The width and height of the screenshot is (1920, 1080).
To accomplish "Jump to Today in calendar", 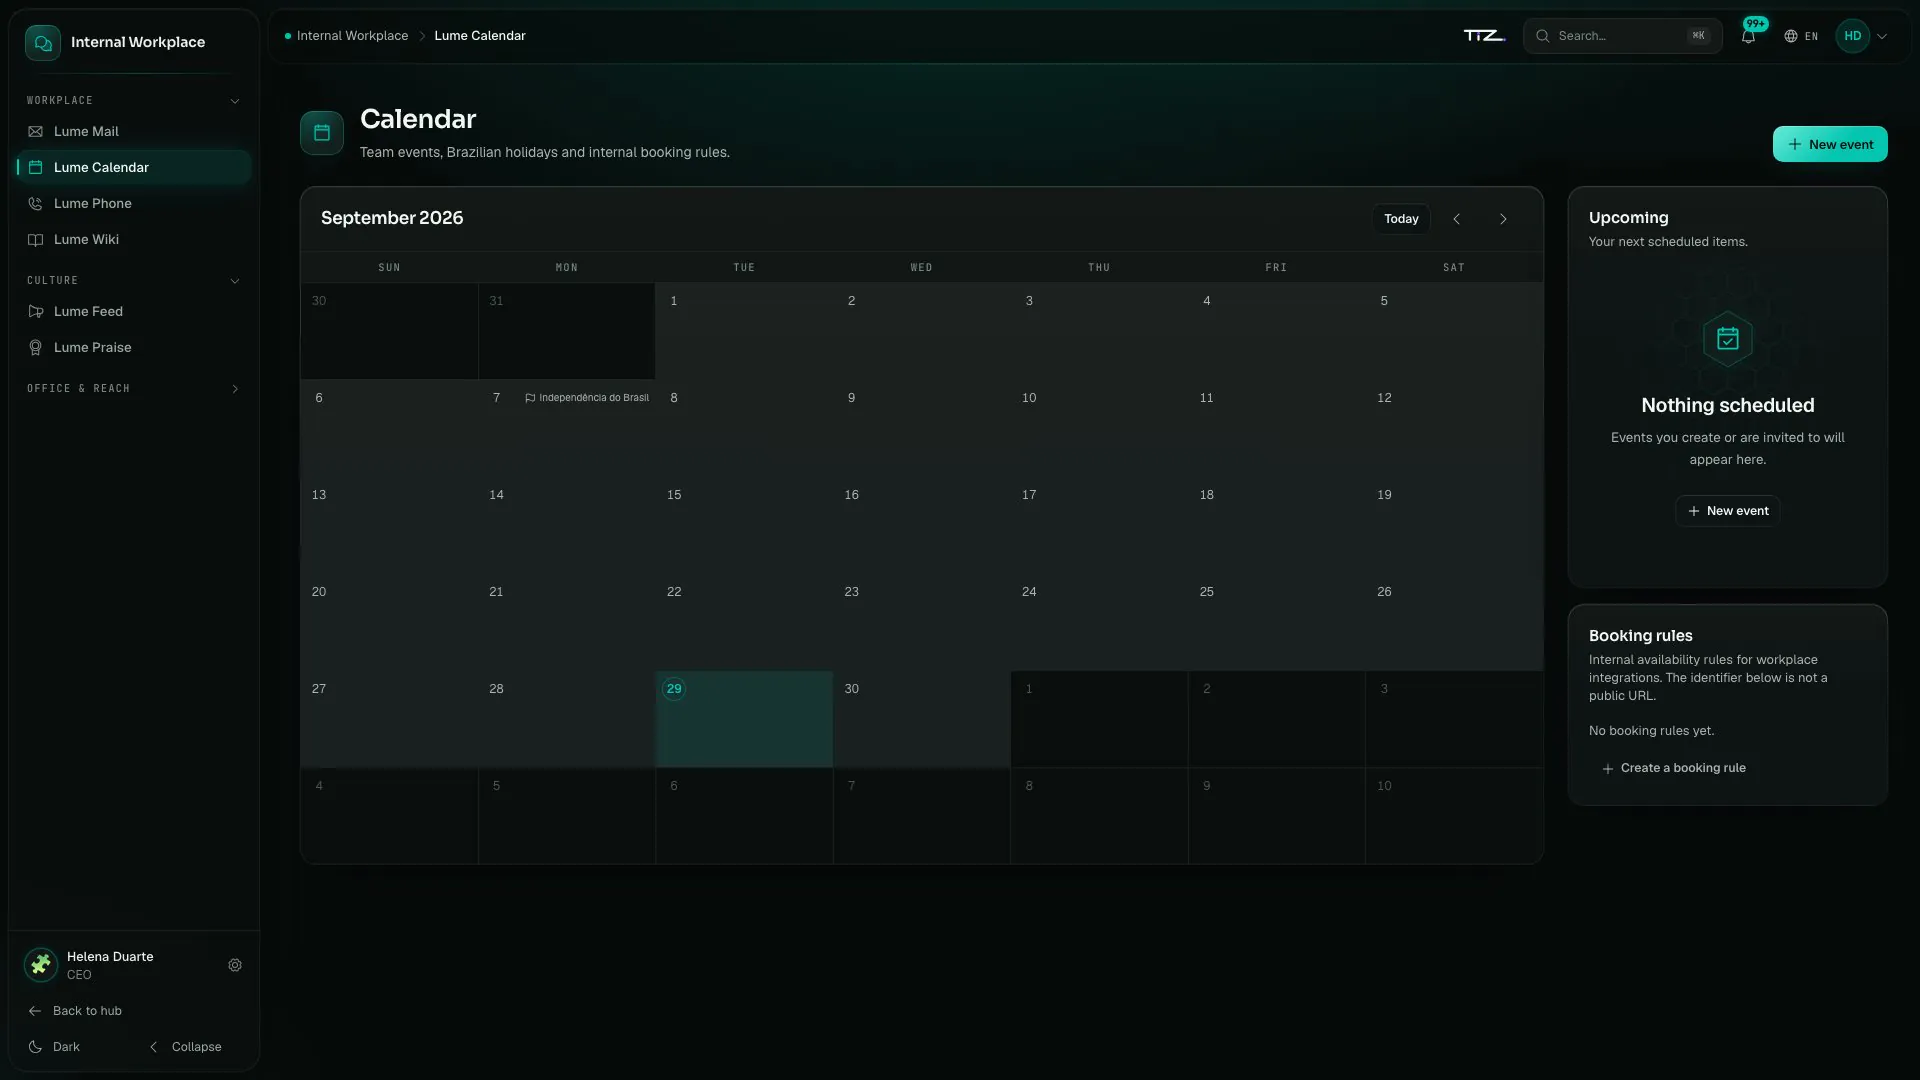I will [1401, 219].
